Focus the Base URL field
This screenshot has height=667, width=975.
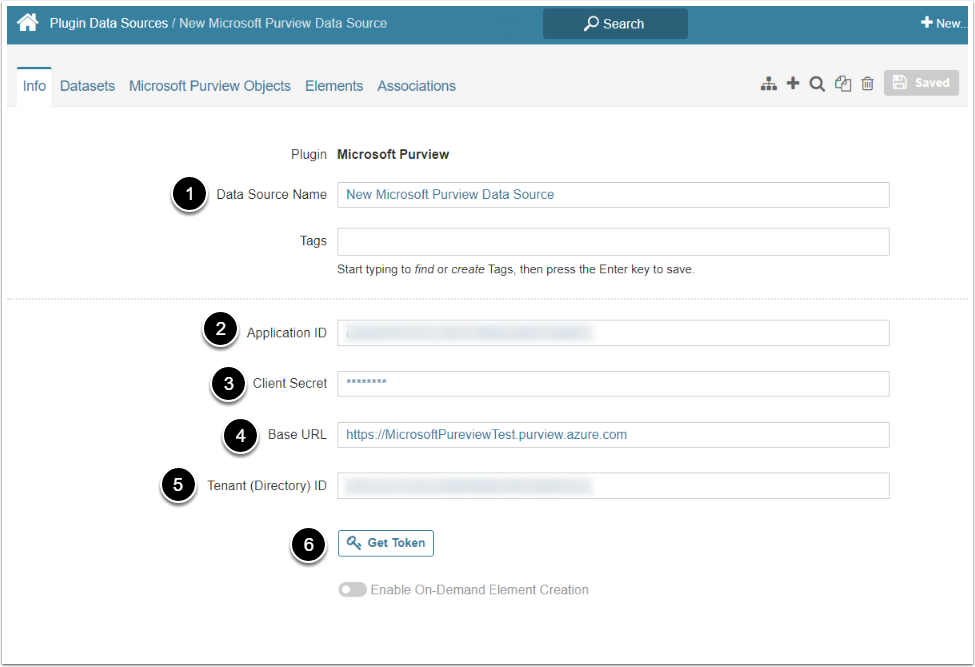[613, 435]
